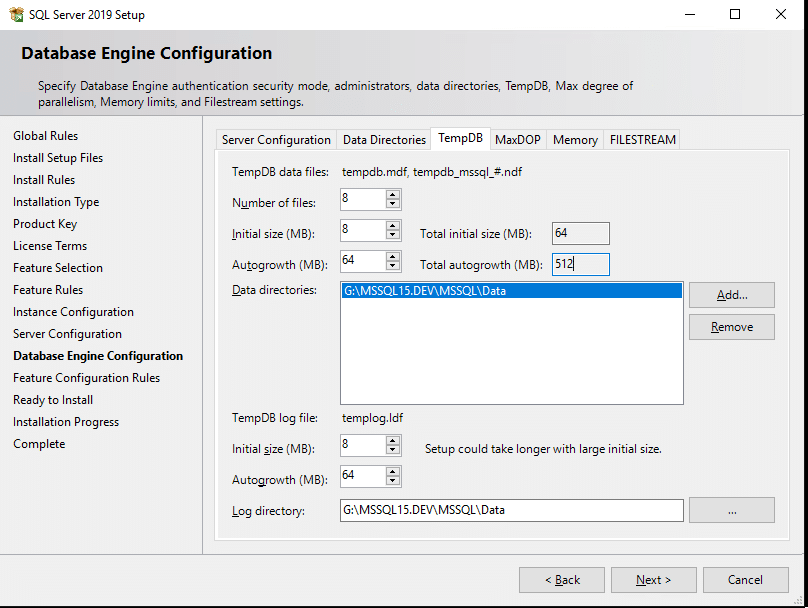Click Next to proceed with setup
This screenshot has width=808, height=608.
pyautogui.click(x=653, y=579)
